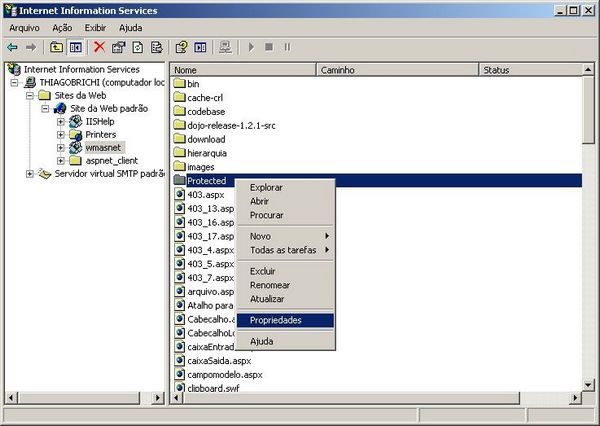600x426 pixels.
Task: Click the bin folder icon
Action: (x=179, y=83)
